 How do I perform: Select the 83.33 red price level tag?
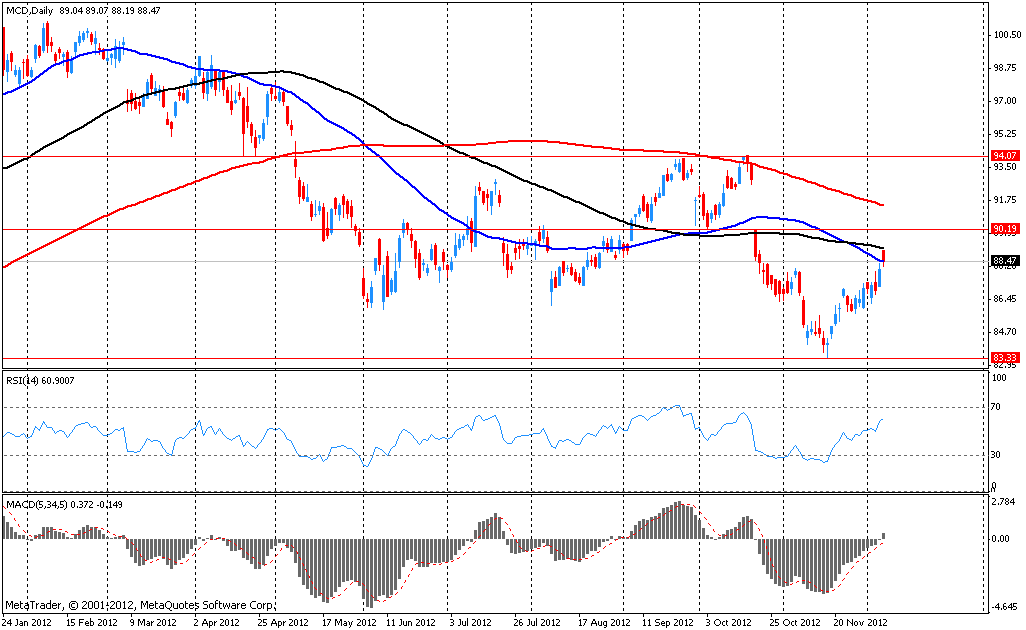[x=1005, y=357]
